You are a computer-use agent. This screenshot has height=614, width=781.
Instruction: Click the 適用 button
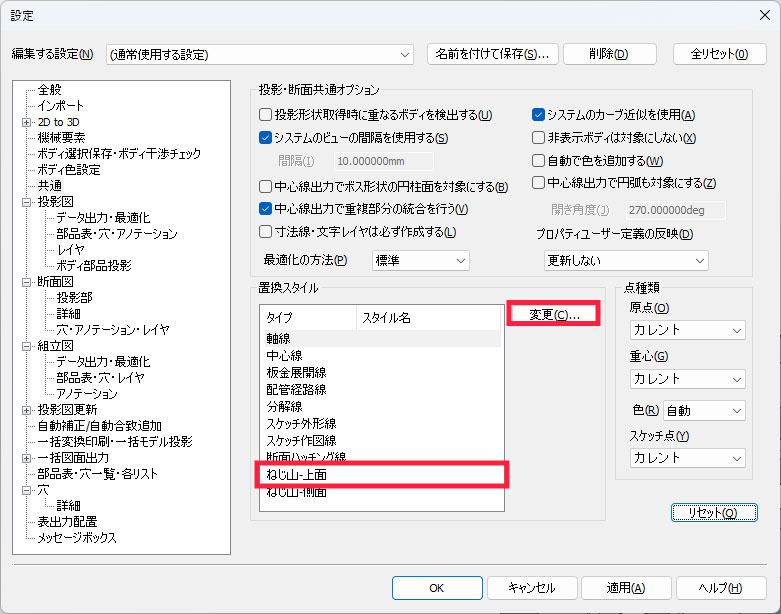(x=625, y=588)
